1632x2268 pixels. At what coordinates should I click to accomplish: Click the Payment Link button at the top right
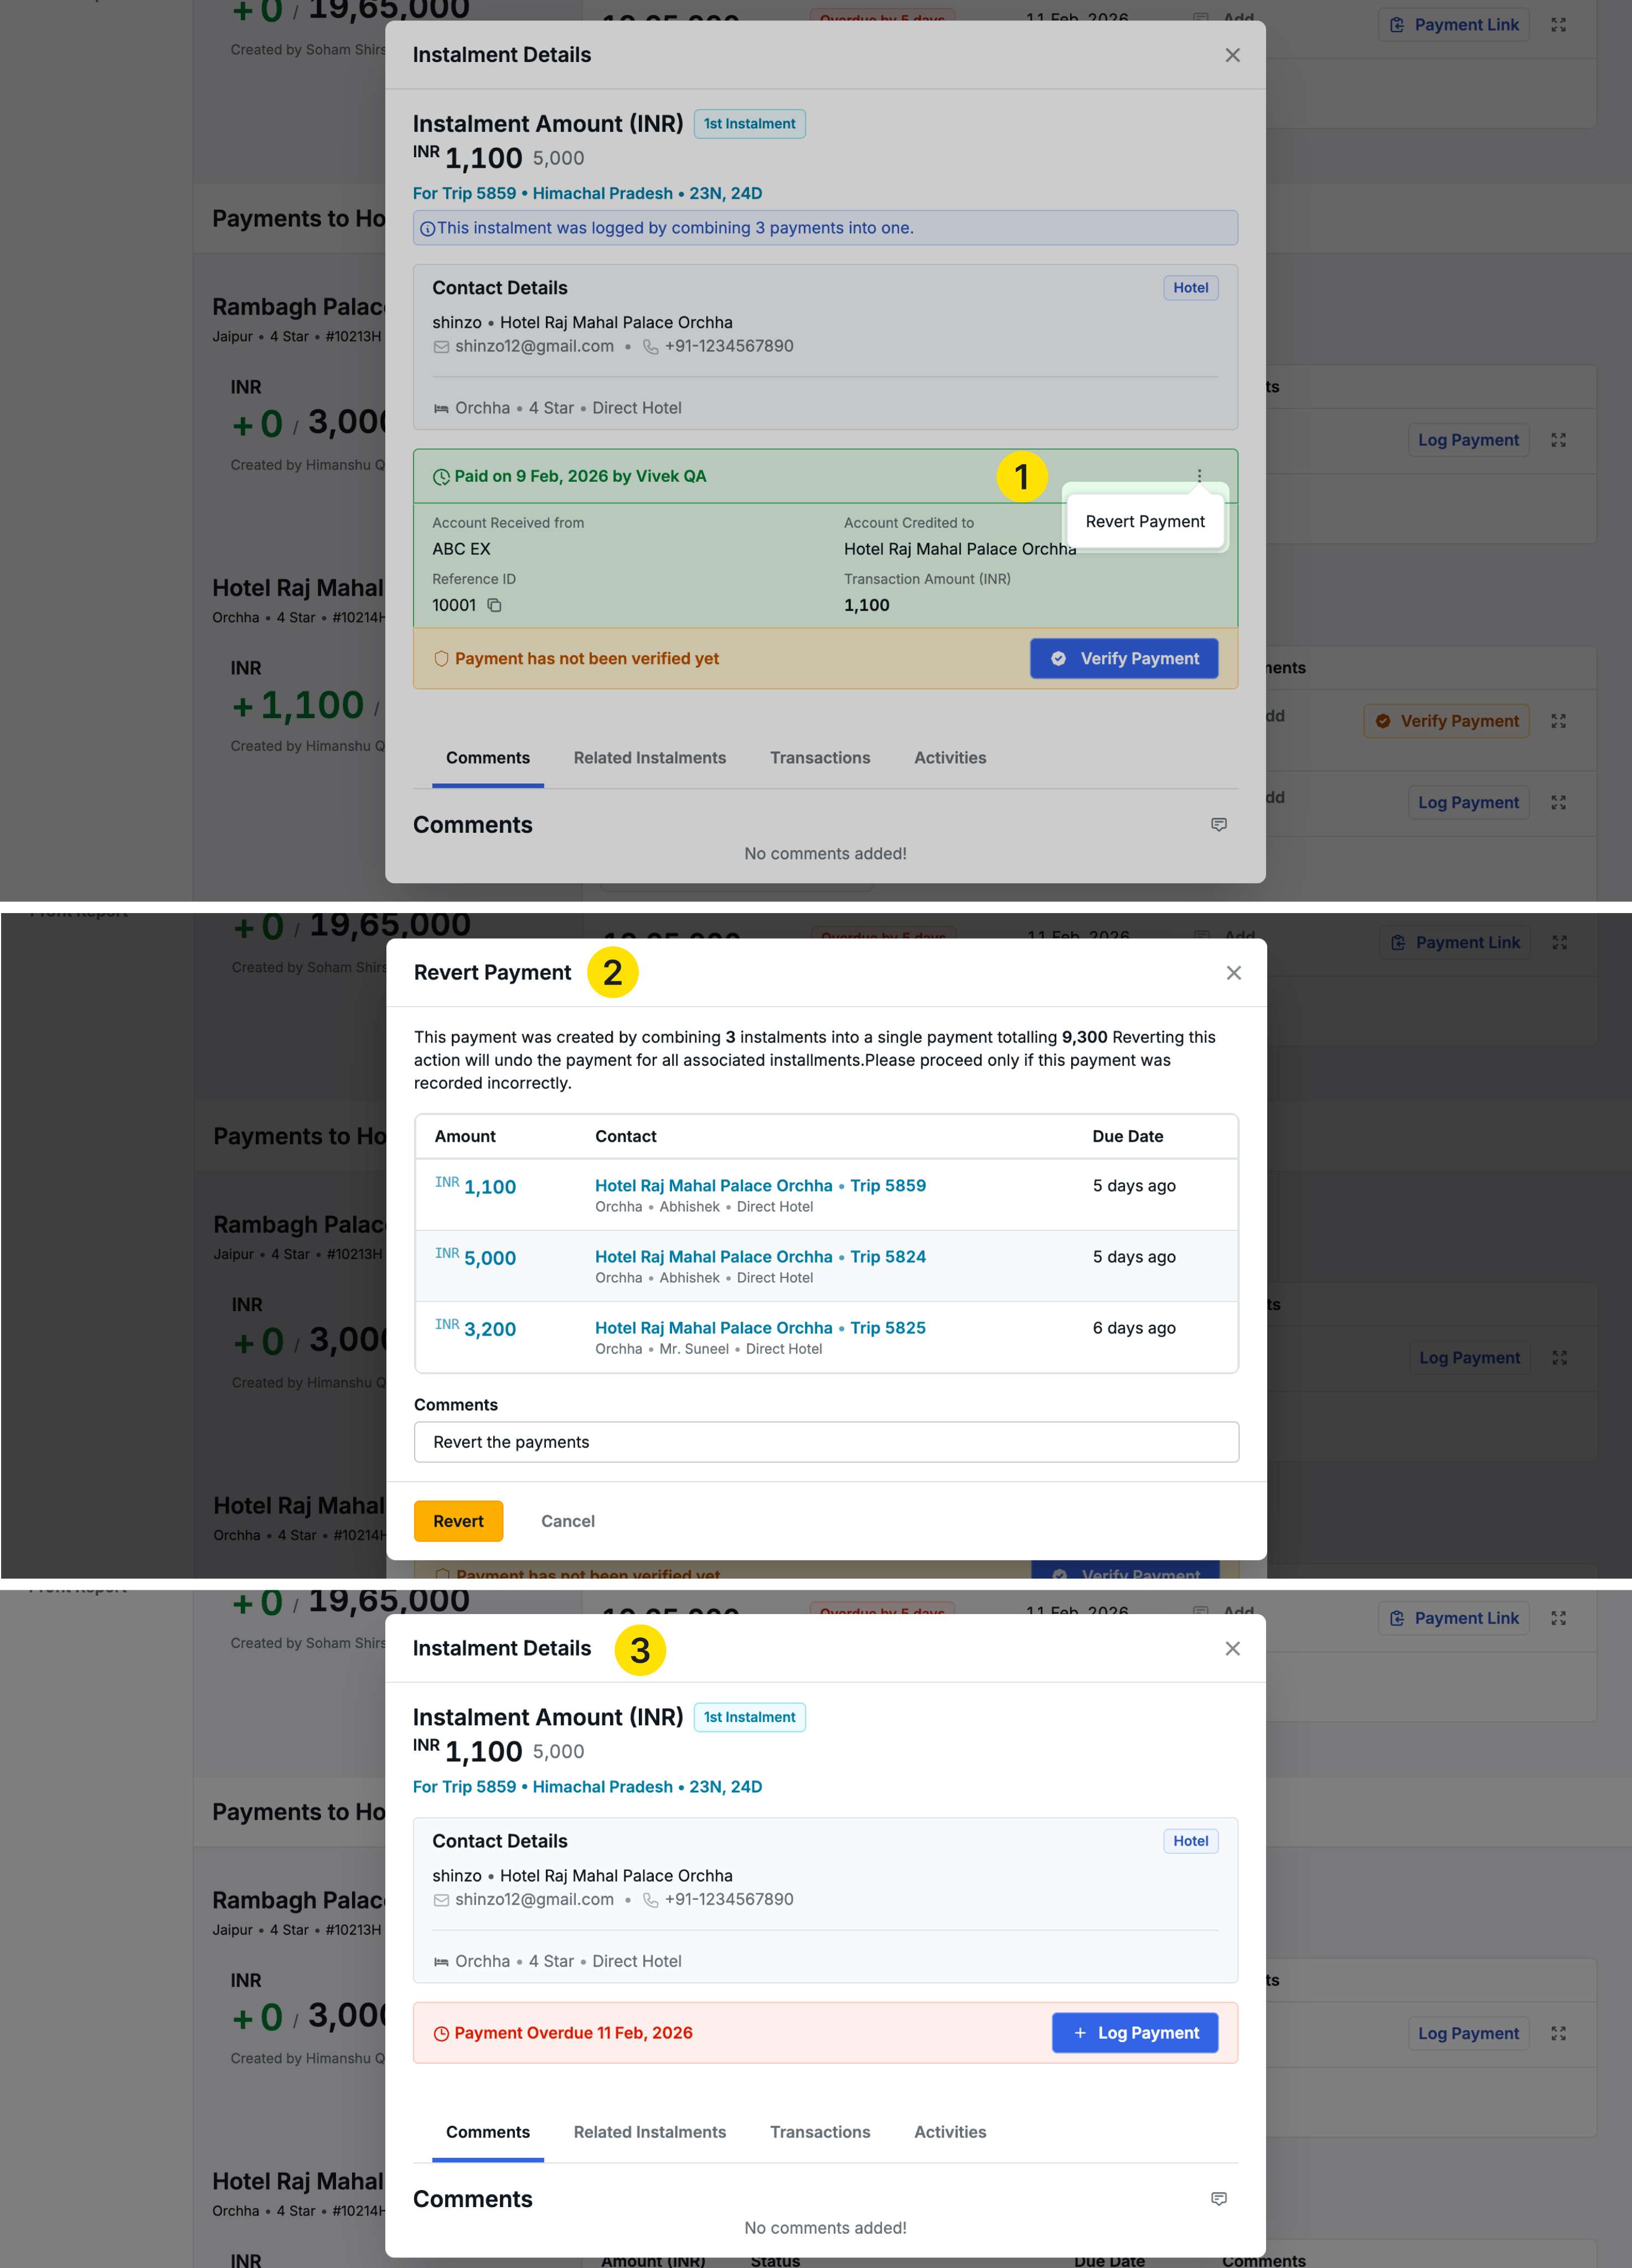pos(1455,25)
